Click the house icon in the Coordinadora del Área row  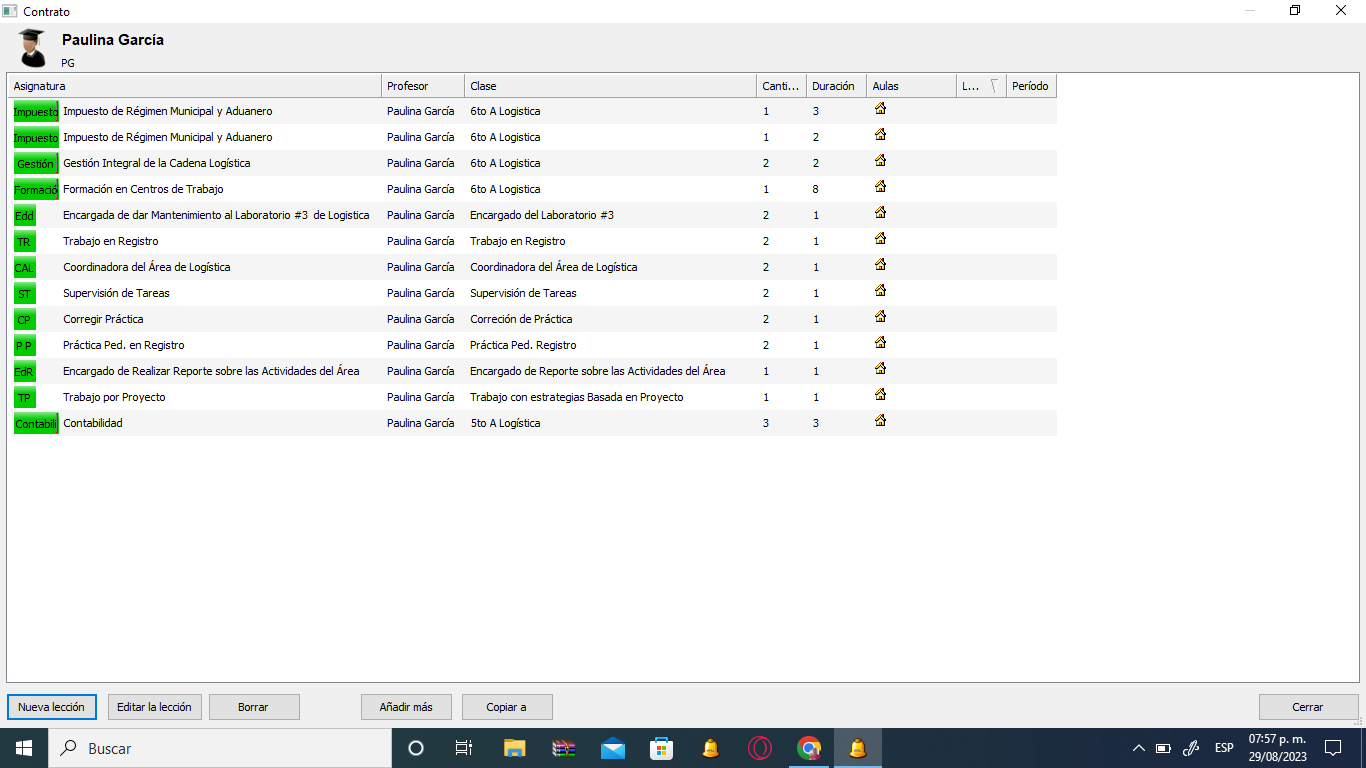[881, 264]
